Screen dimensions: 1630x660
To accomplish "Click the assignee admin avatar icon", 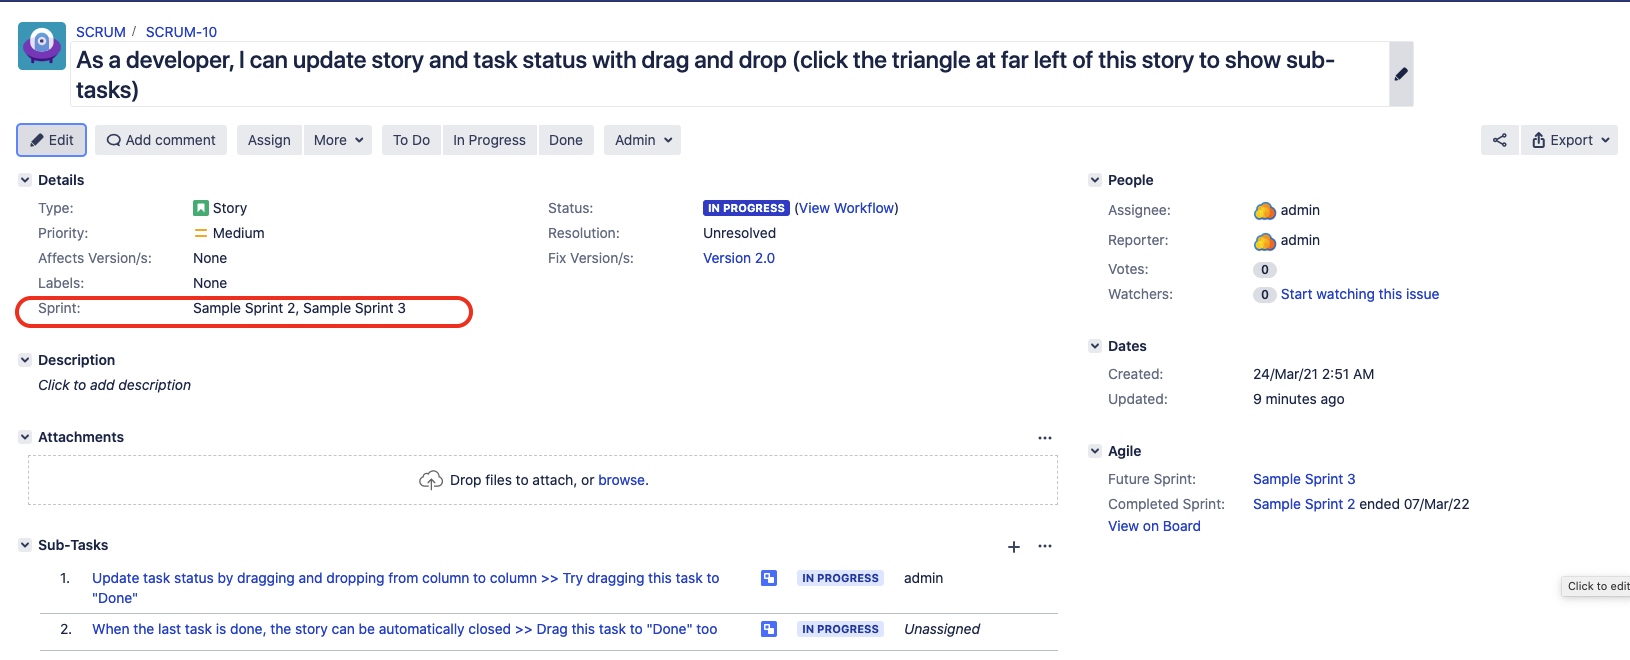I will [x=1265, y=211].
